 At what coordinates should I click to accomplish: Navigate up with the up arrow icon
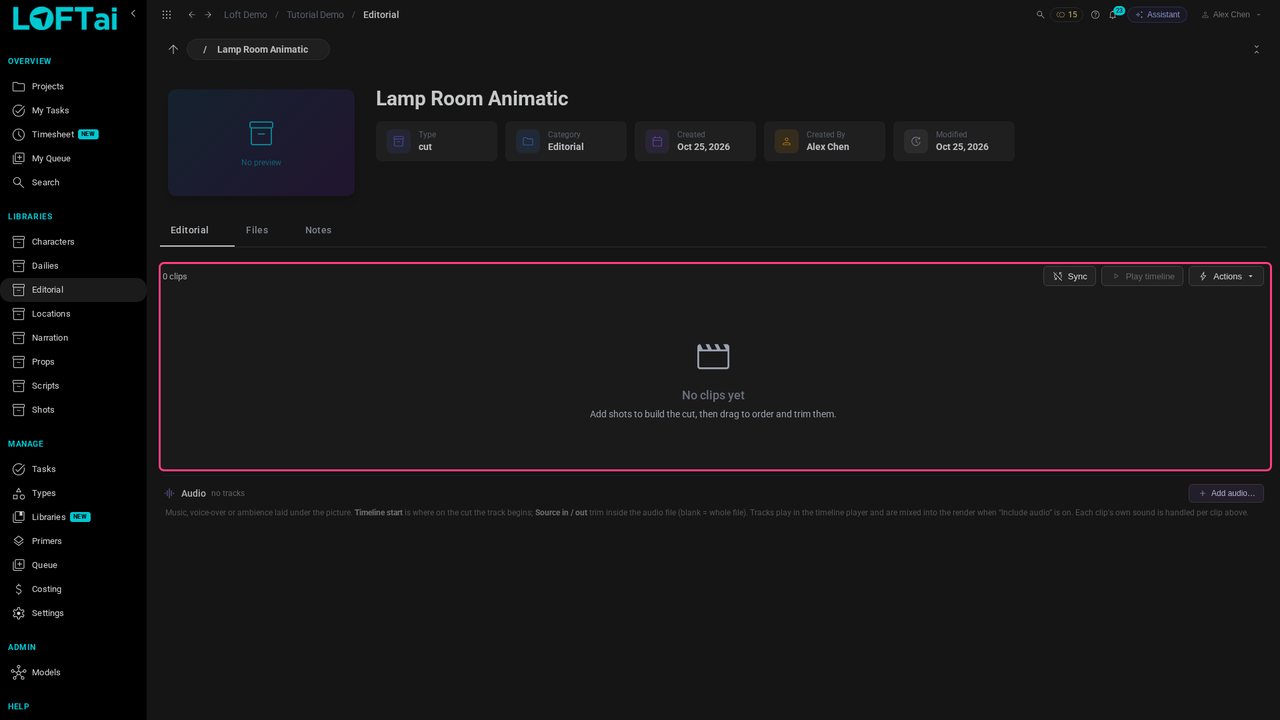point(173,49)
